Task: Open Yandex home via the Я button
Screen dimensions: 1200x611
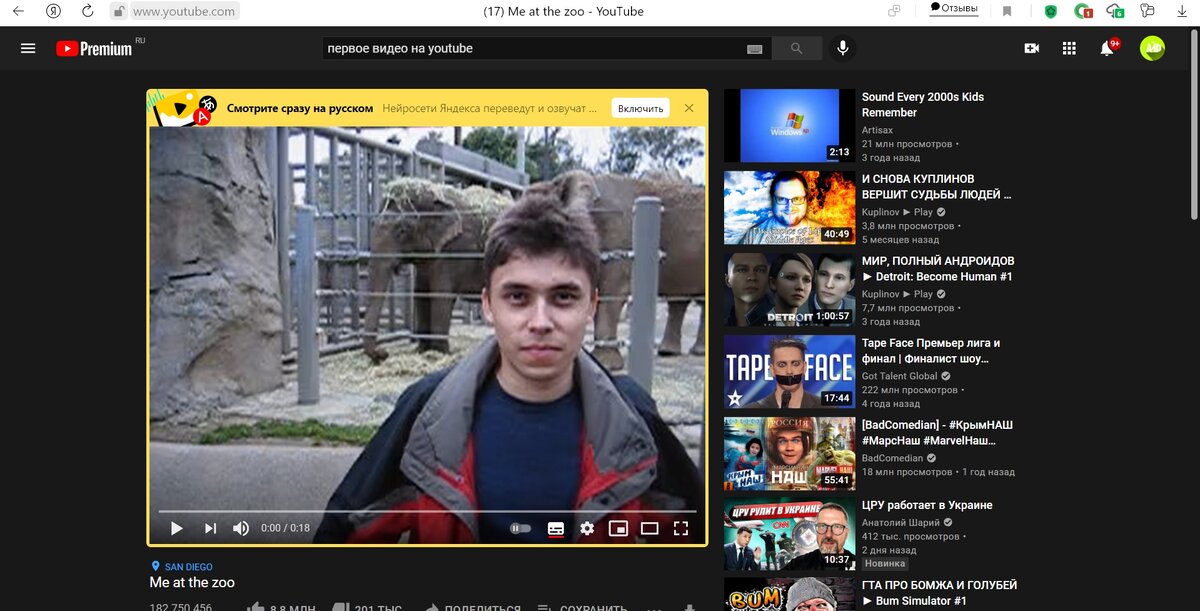Action: tap(53, 11)
